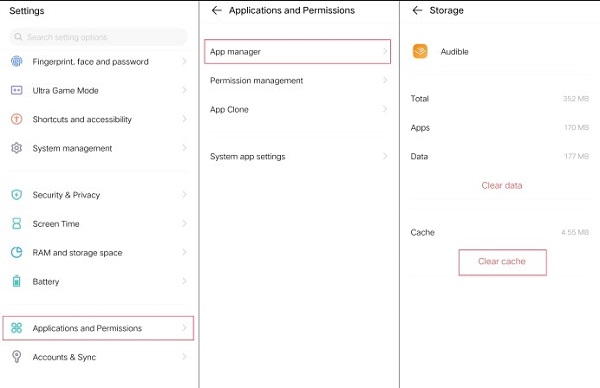The height and width of the screenshot is (388, 600).
Task: Click the Settings title
Action: (27, 11)
